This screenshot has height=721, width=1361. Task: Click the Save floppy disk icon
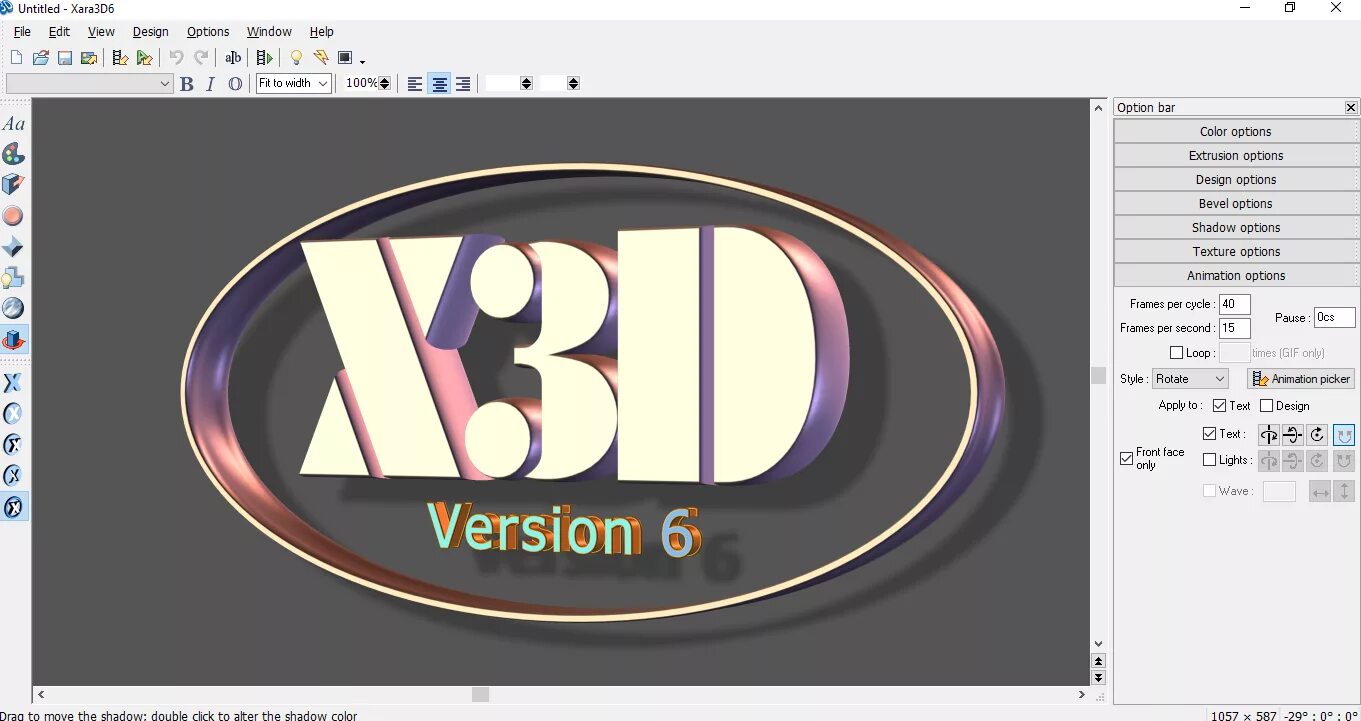(65, 58)
